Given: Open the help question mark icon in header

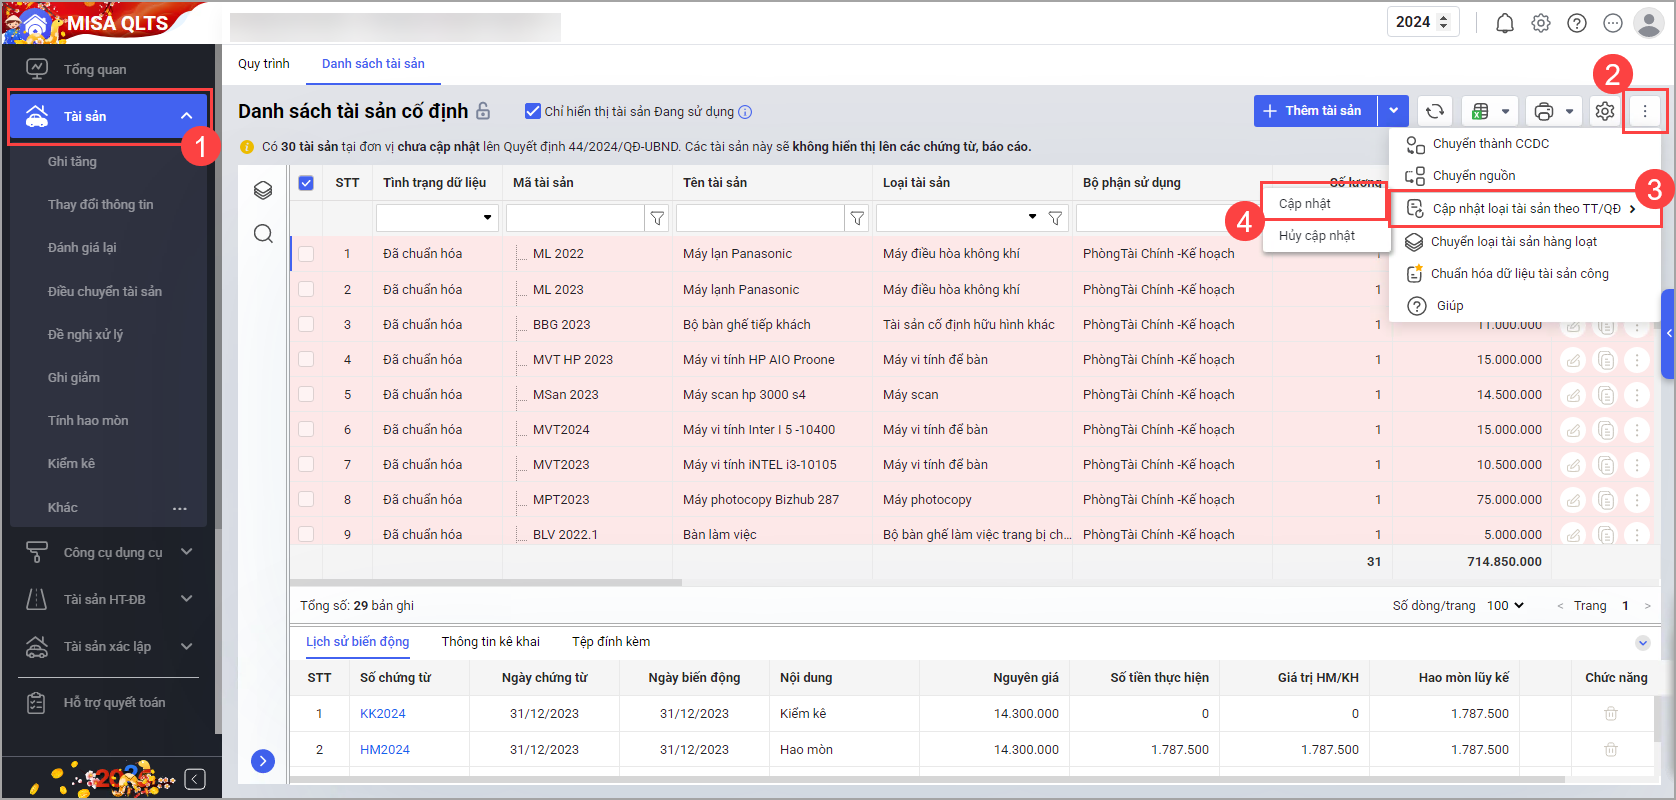Looking at the screenshot, I should coord(1577,23).
